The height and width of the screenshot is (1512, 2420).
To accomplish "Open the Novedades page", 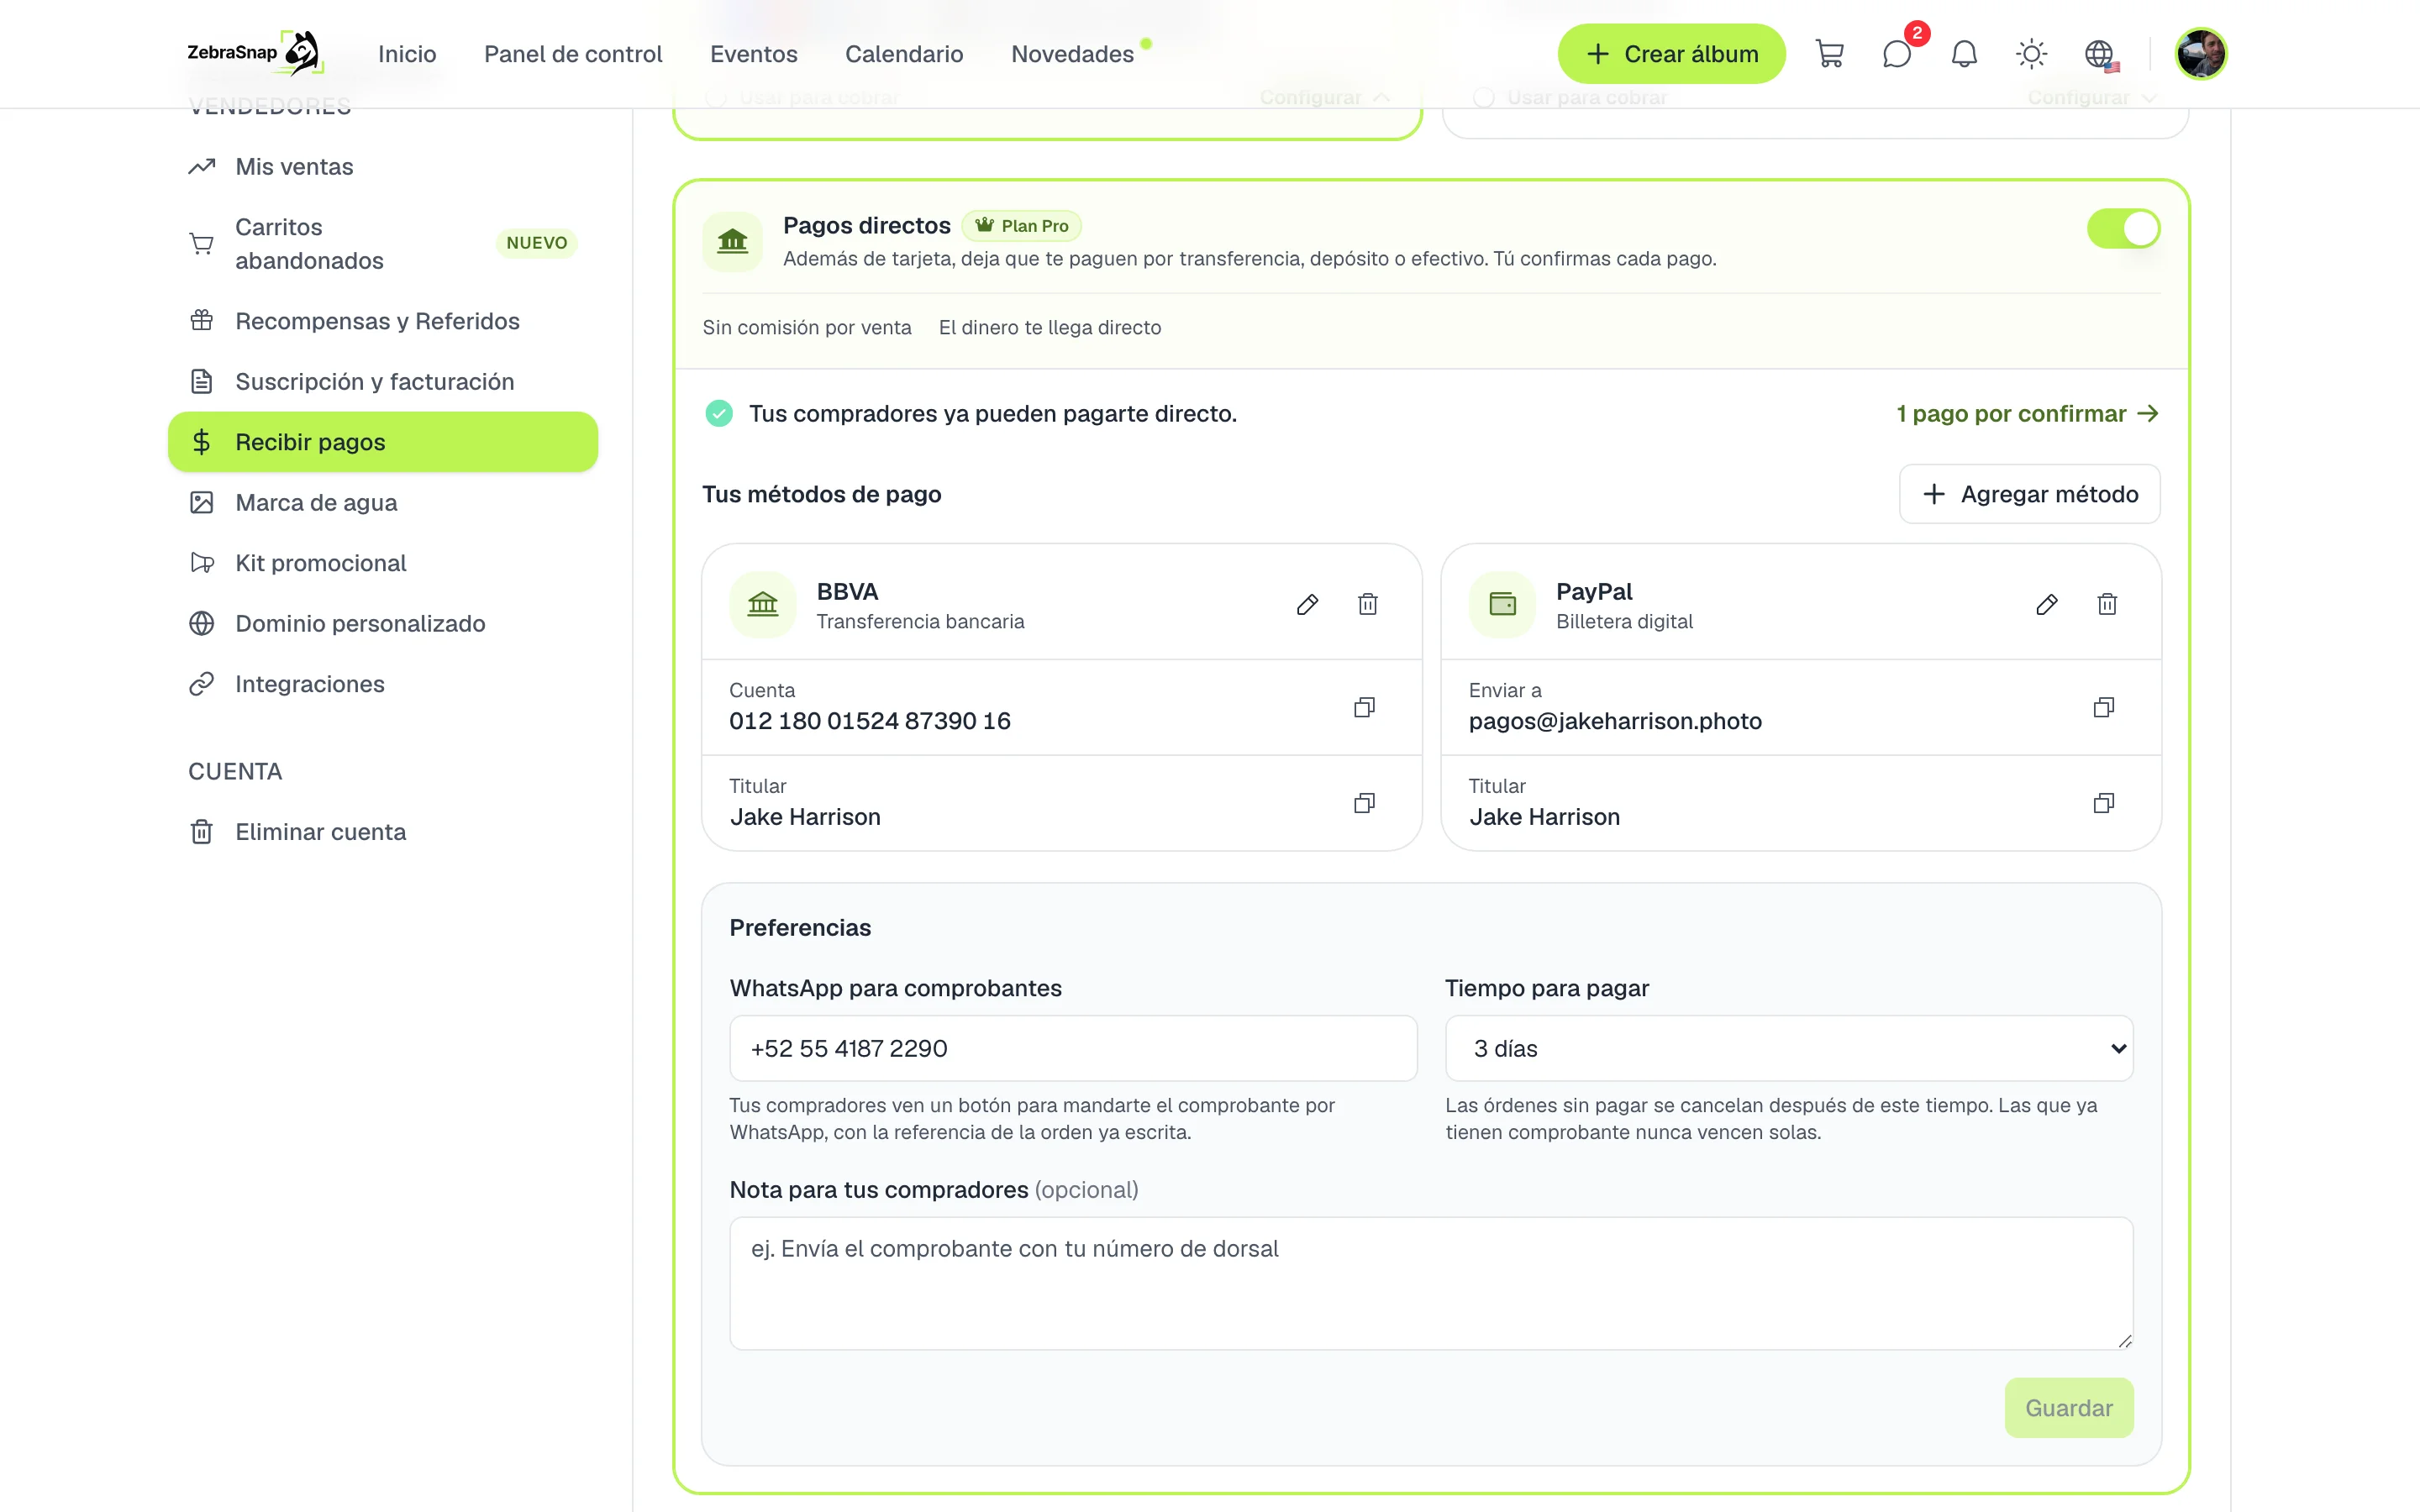I will [1072, 54].
